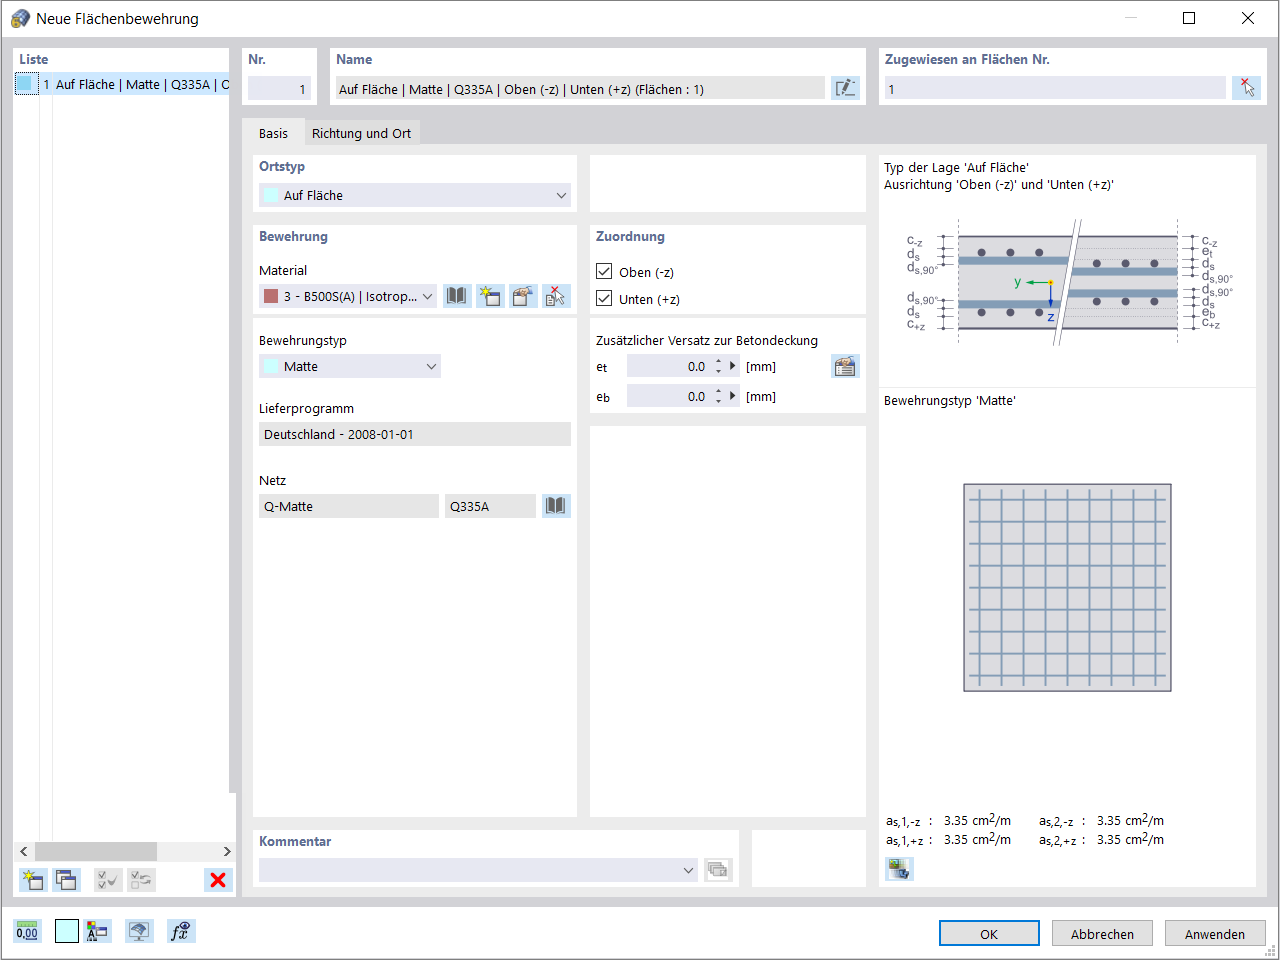The image size is (1280, 960).
Task: Click the Anwenden button
Action: tap(1215, 933)
